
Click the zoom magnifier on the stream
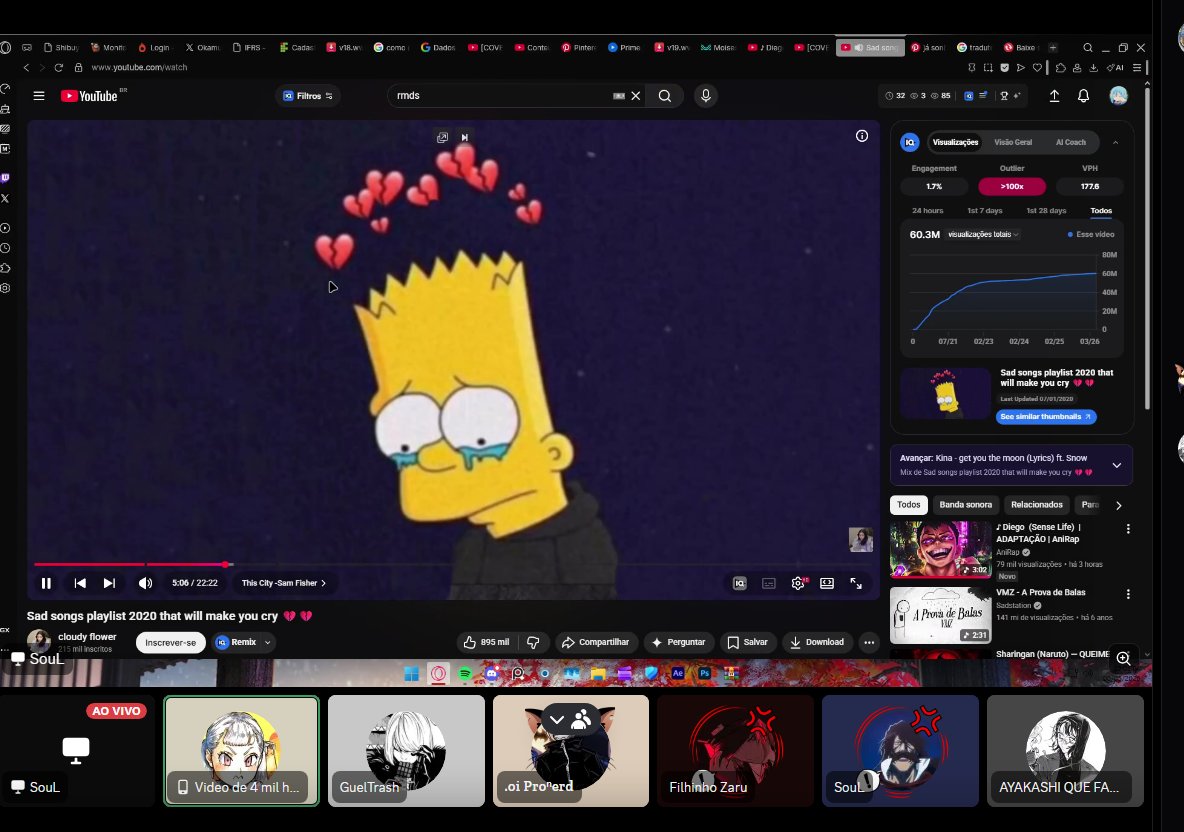[x=1124, y=658]
